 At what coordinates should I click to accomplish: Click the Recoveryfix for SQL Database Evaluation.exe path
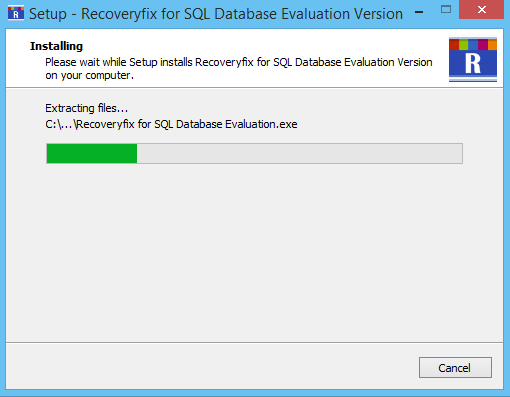coord(171,124)
